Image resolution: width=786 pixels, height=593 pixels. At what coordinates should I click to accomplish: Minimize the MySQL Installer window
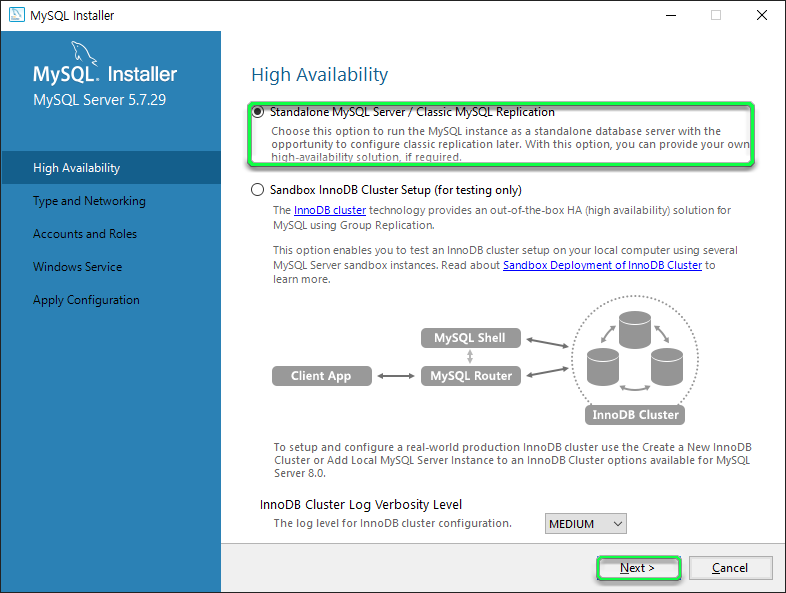coord(671,15)
